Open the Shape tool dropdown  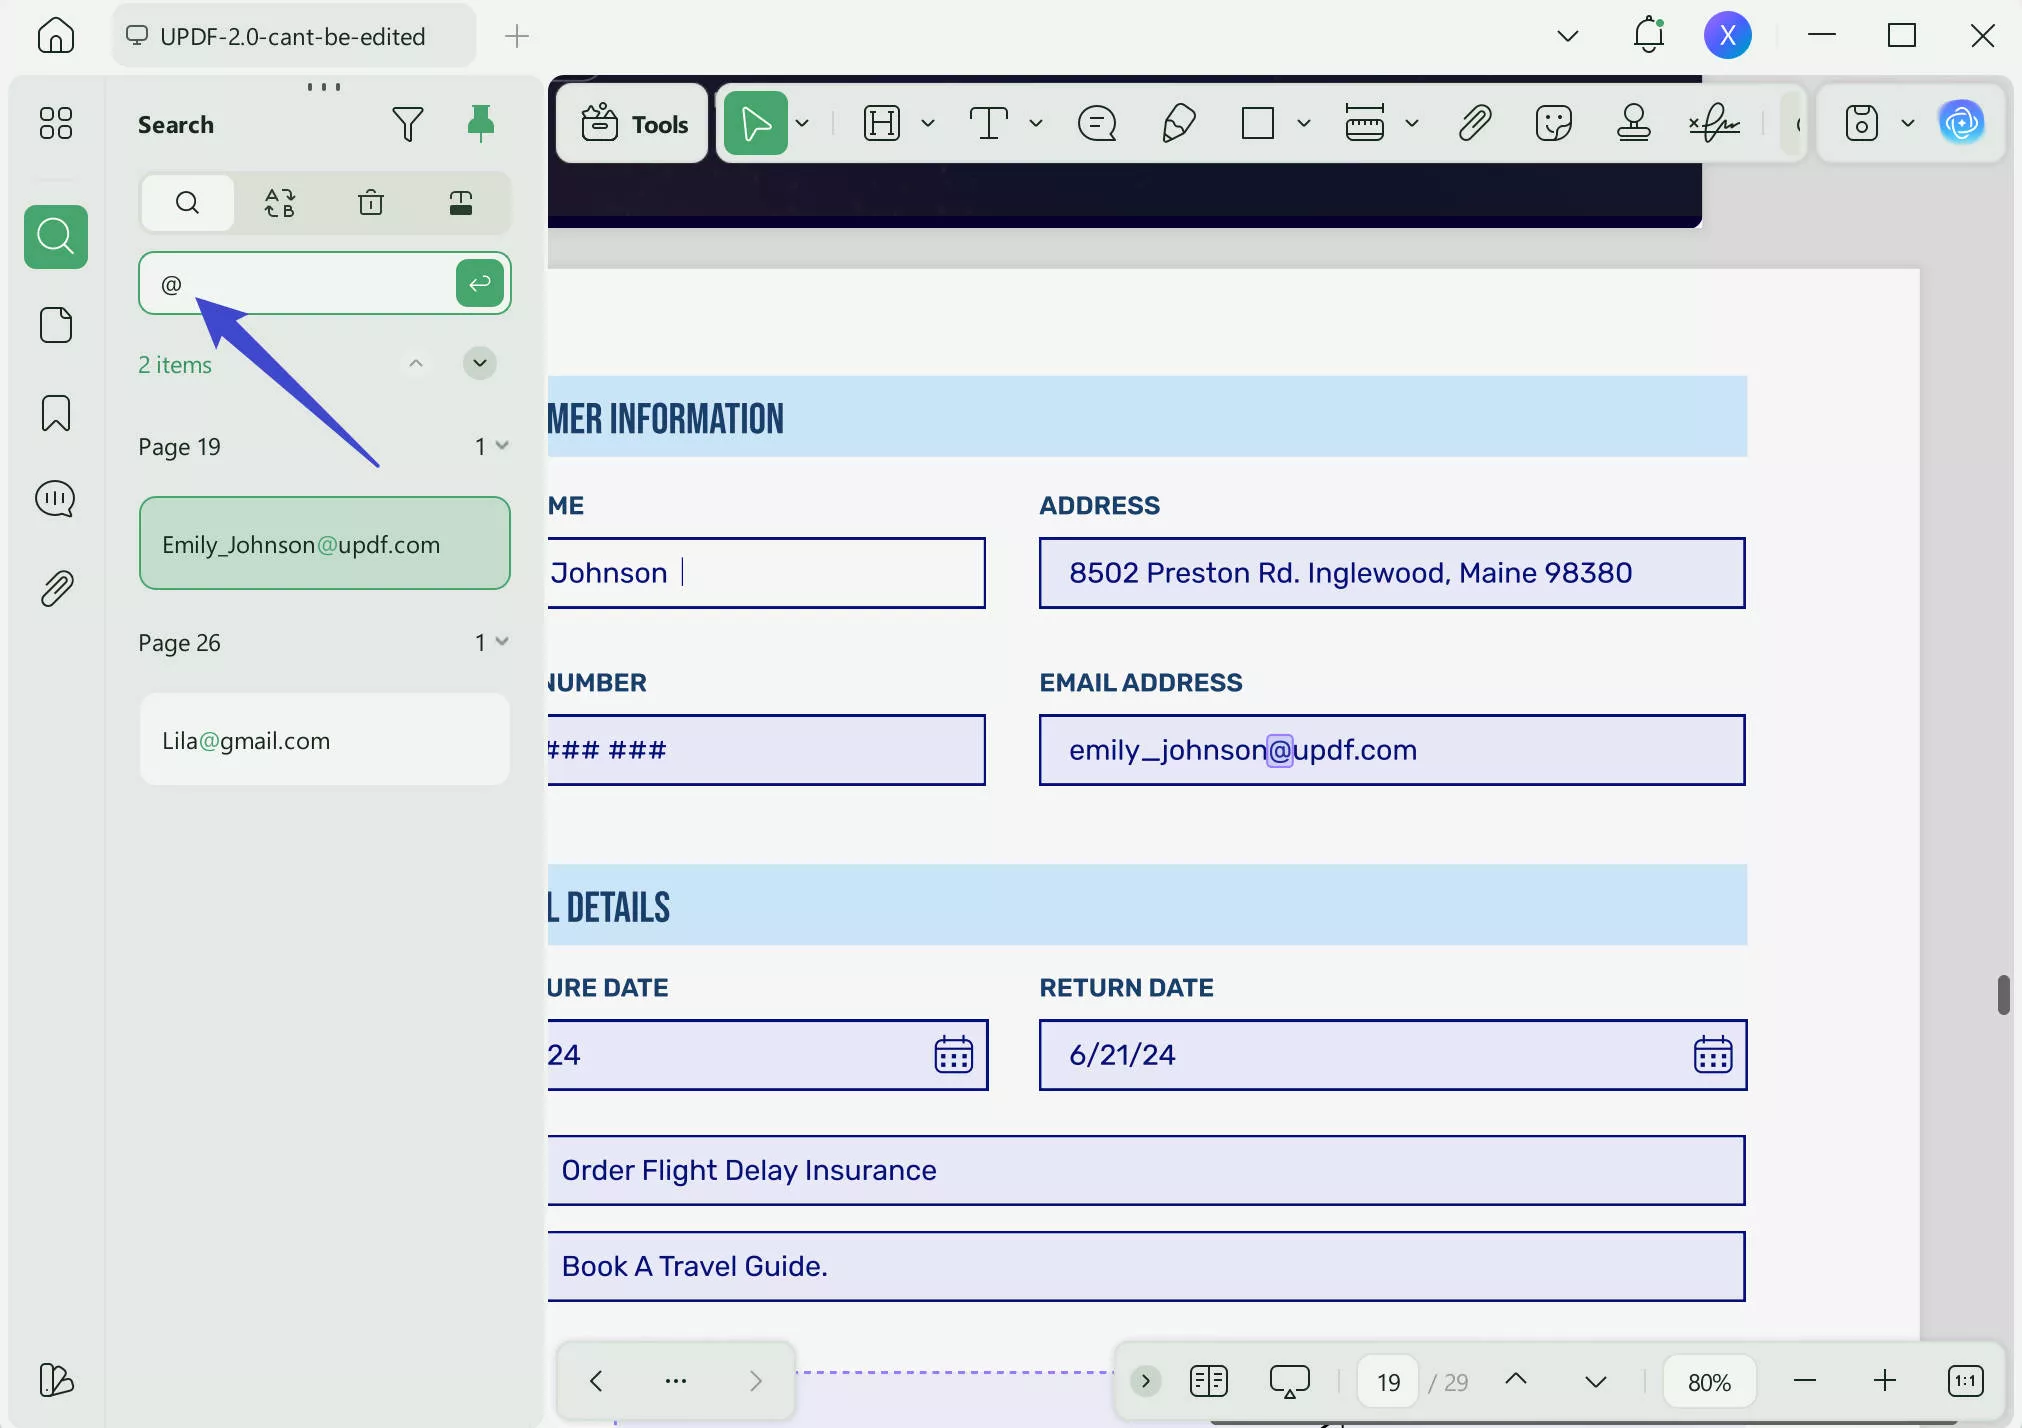(x=1303, y=122)
